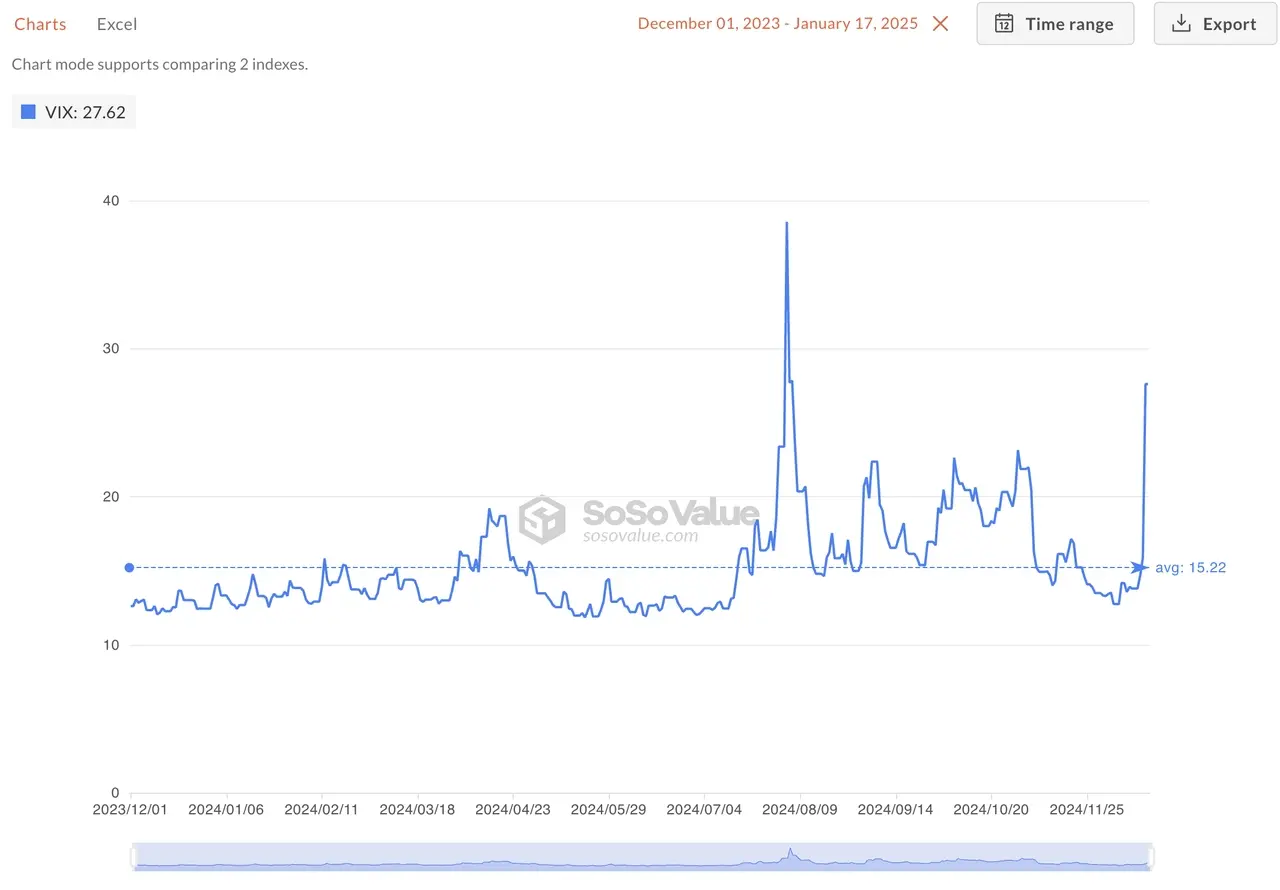1280x890 pixels.
Task: Click the calendar icon on Time range button
Action: (x=1003, y=23)
